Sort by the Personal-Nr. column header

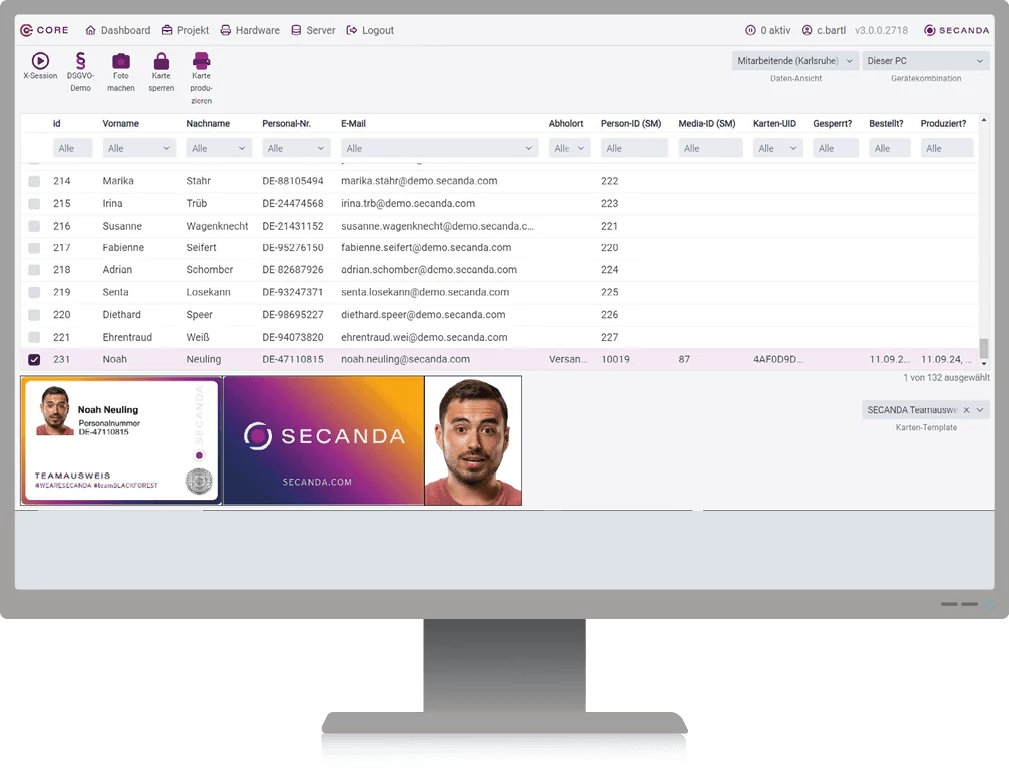pos(286,124)
